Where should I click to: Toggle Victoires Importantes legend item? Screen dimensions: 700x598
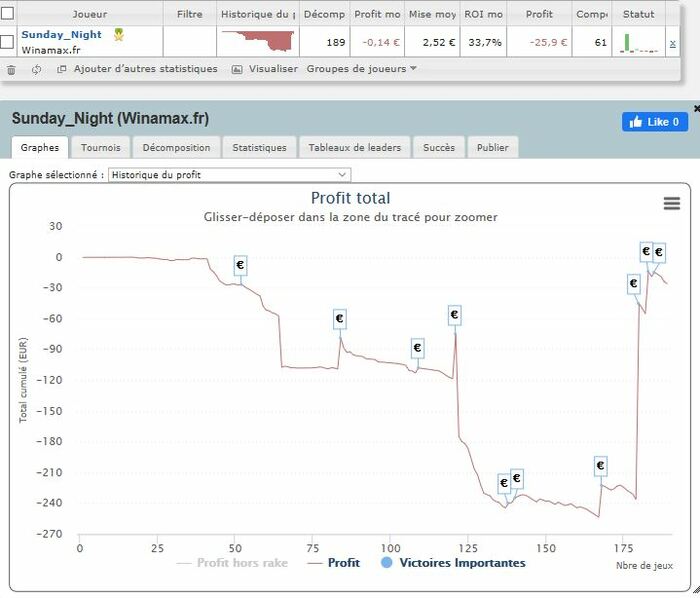point(453,563)
